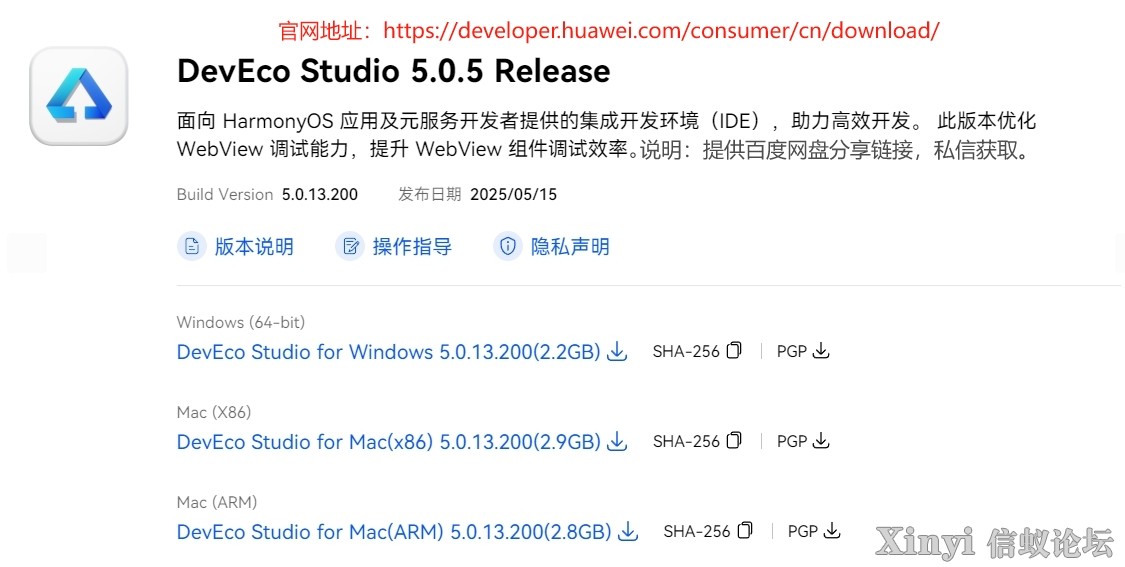Copy the Mac (ARM) SHA-256 checksum icon
Viewport: 1125px width, 567px height.
point(745,530)
